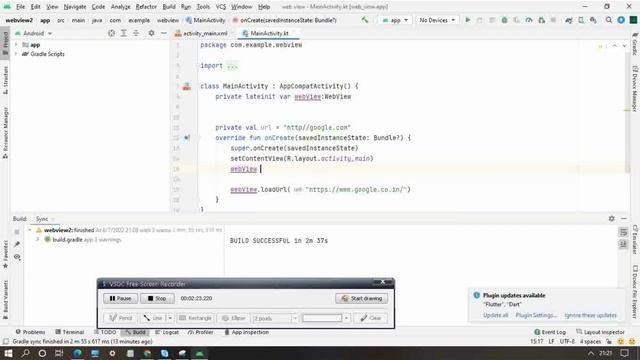The height and width of the screenshot is (360, 640).
Task: Click the class gutter icon beside MainActivity
Action: [187, 86]
